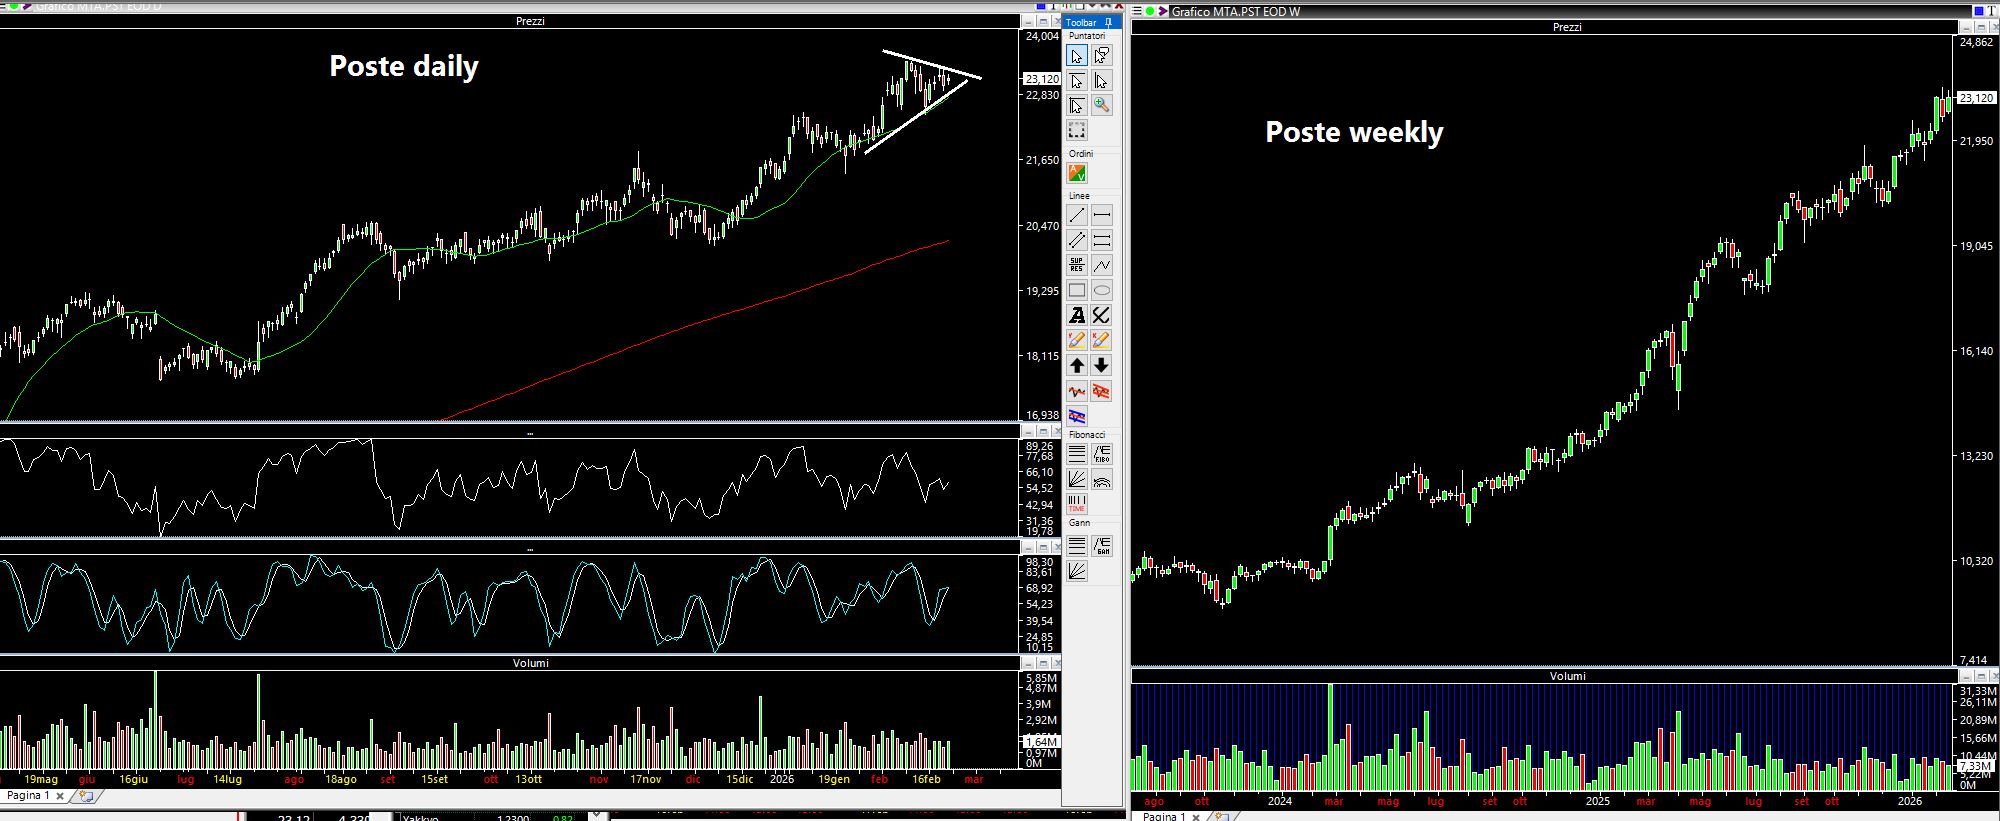This screenshot has width=2000, height=821.
Task: Insert a down arrow marker
Action: click(x=1101, y=365)
